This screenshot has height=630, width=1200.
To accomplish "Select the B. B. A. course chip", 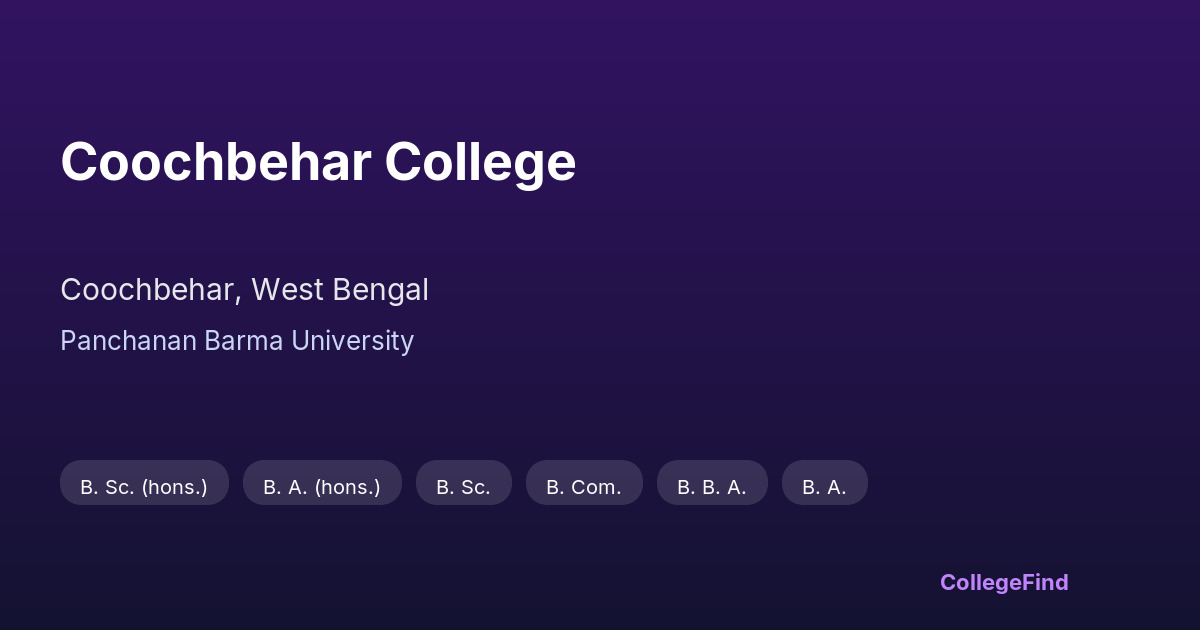I will (712, 487).
